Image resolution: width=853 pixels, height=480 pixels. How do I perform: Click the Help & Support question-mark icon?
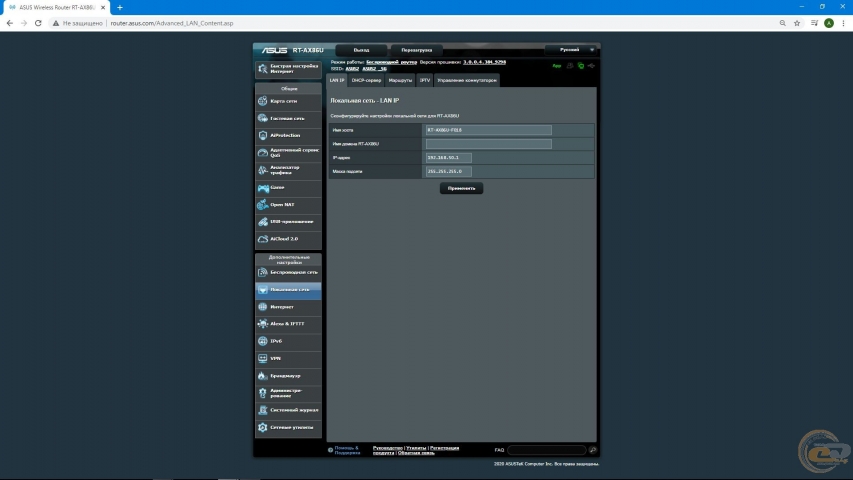click(330, 450)
